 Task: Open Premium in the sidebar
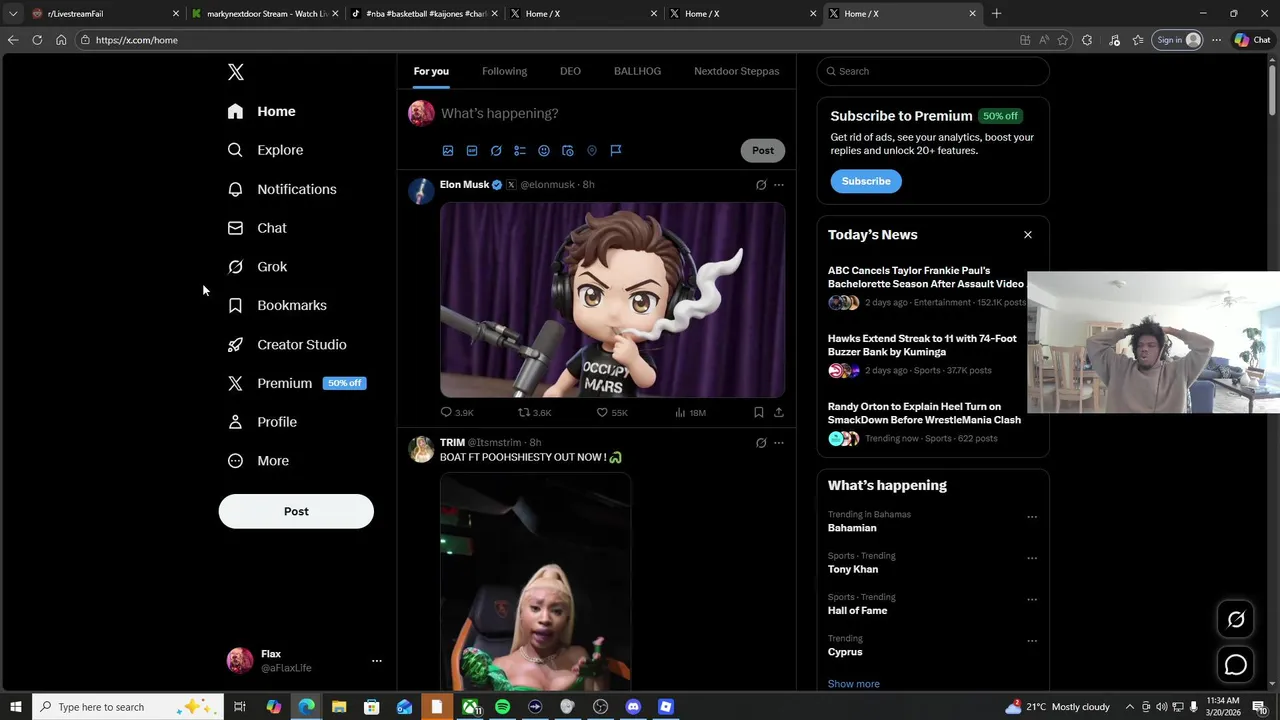(297, 383)
